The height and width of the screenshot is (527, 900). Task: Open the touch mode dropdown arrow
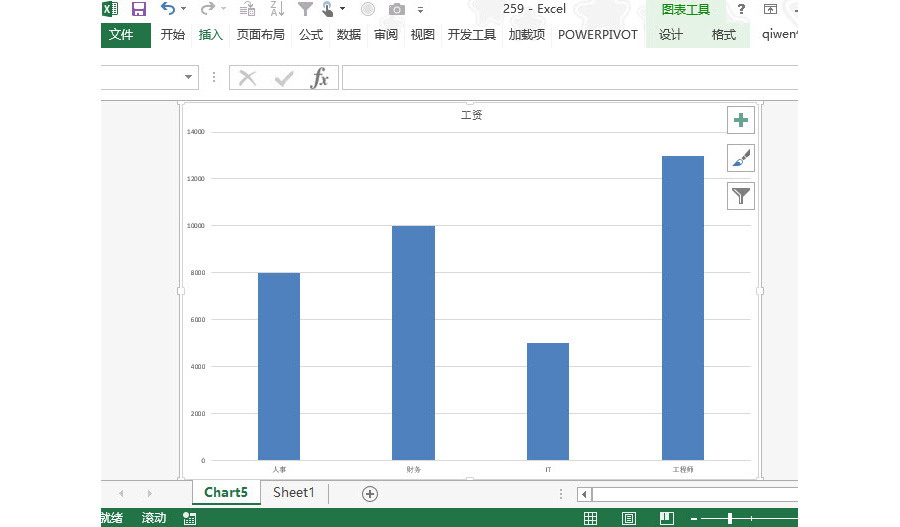[343, 9]
